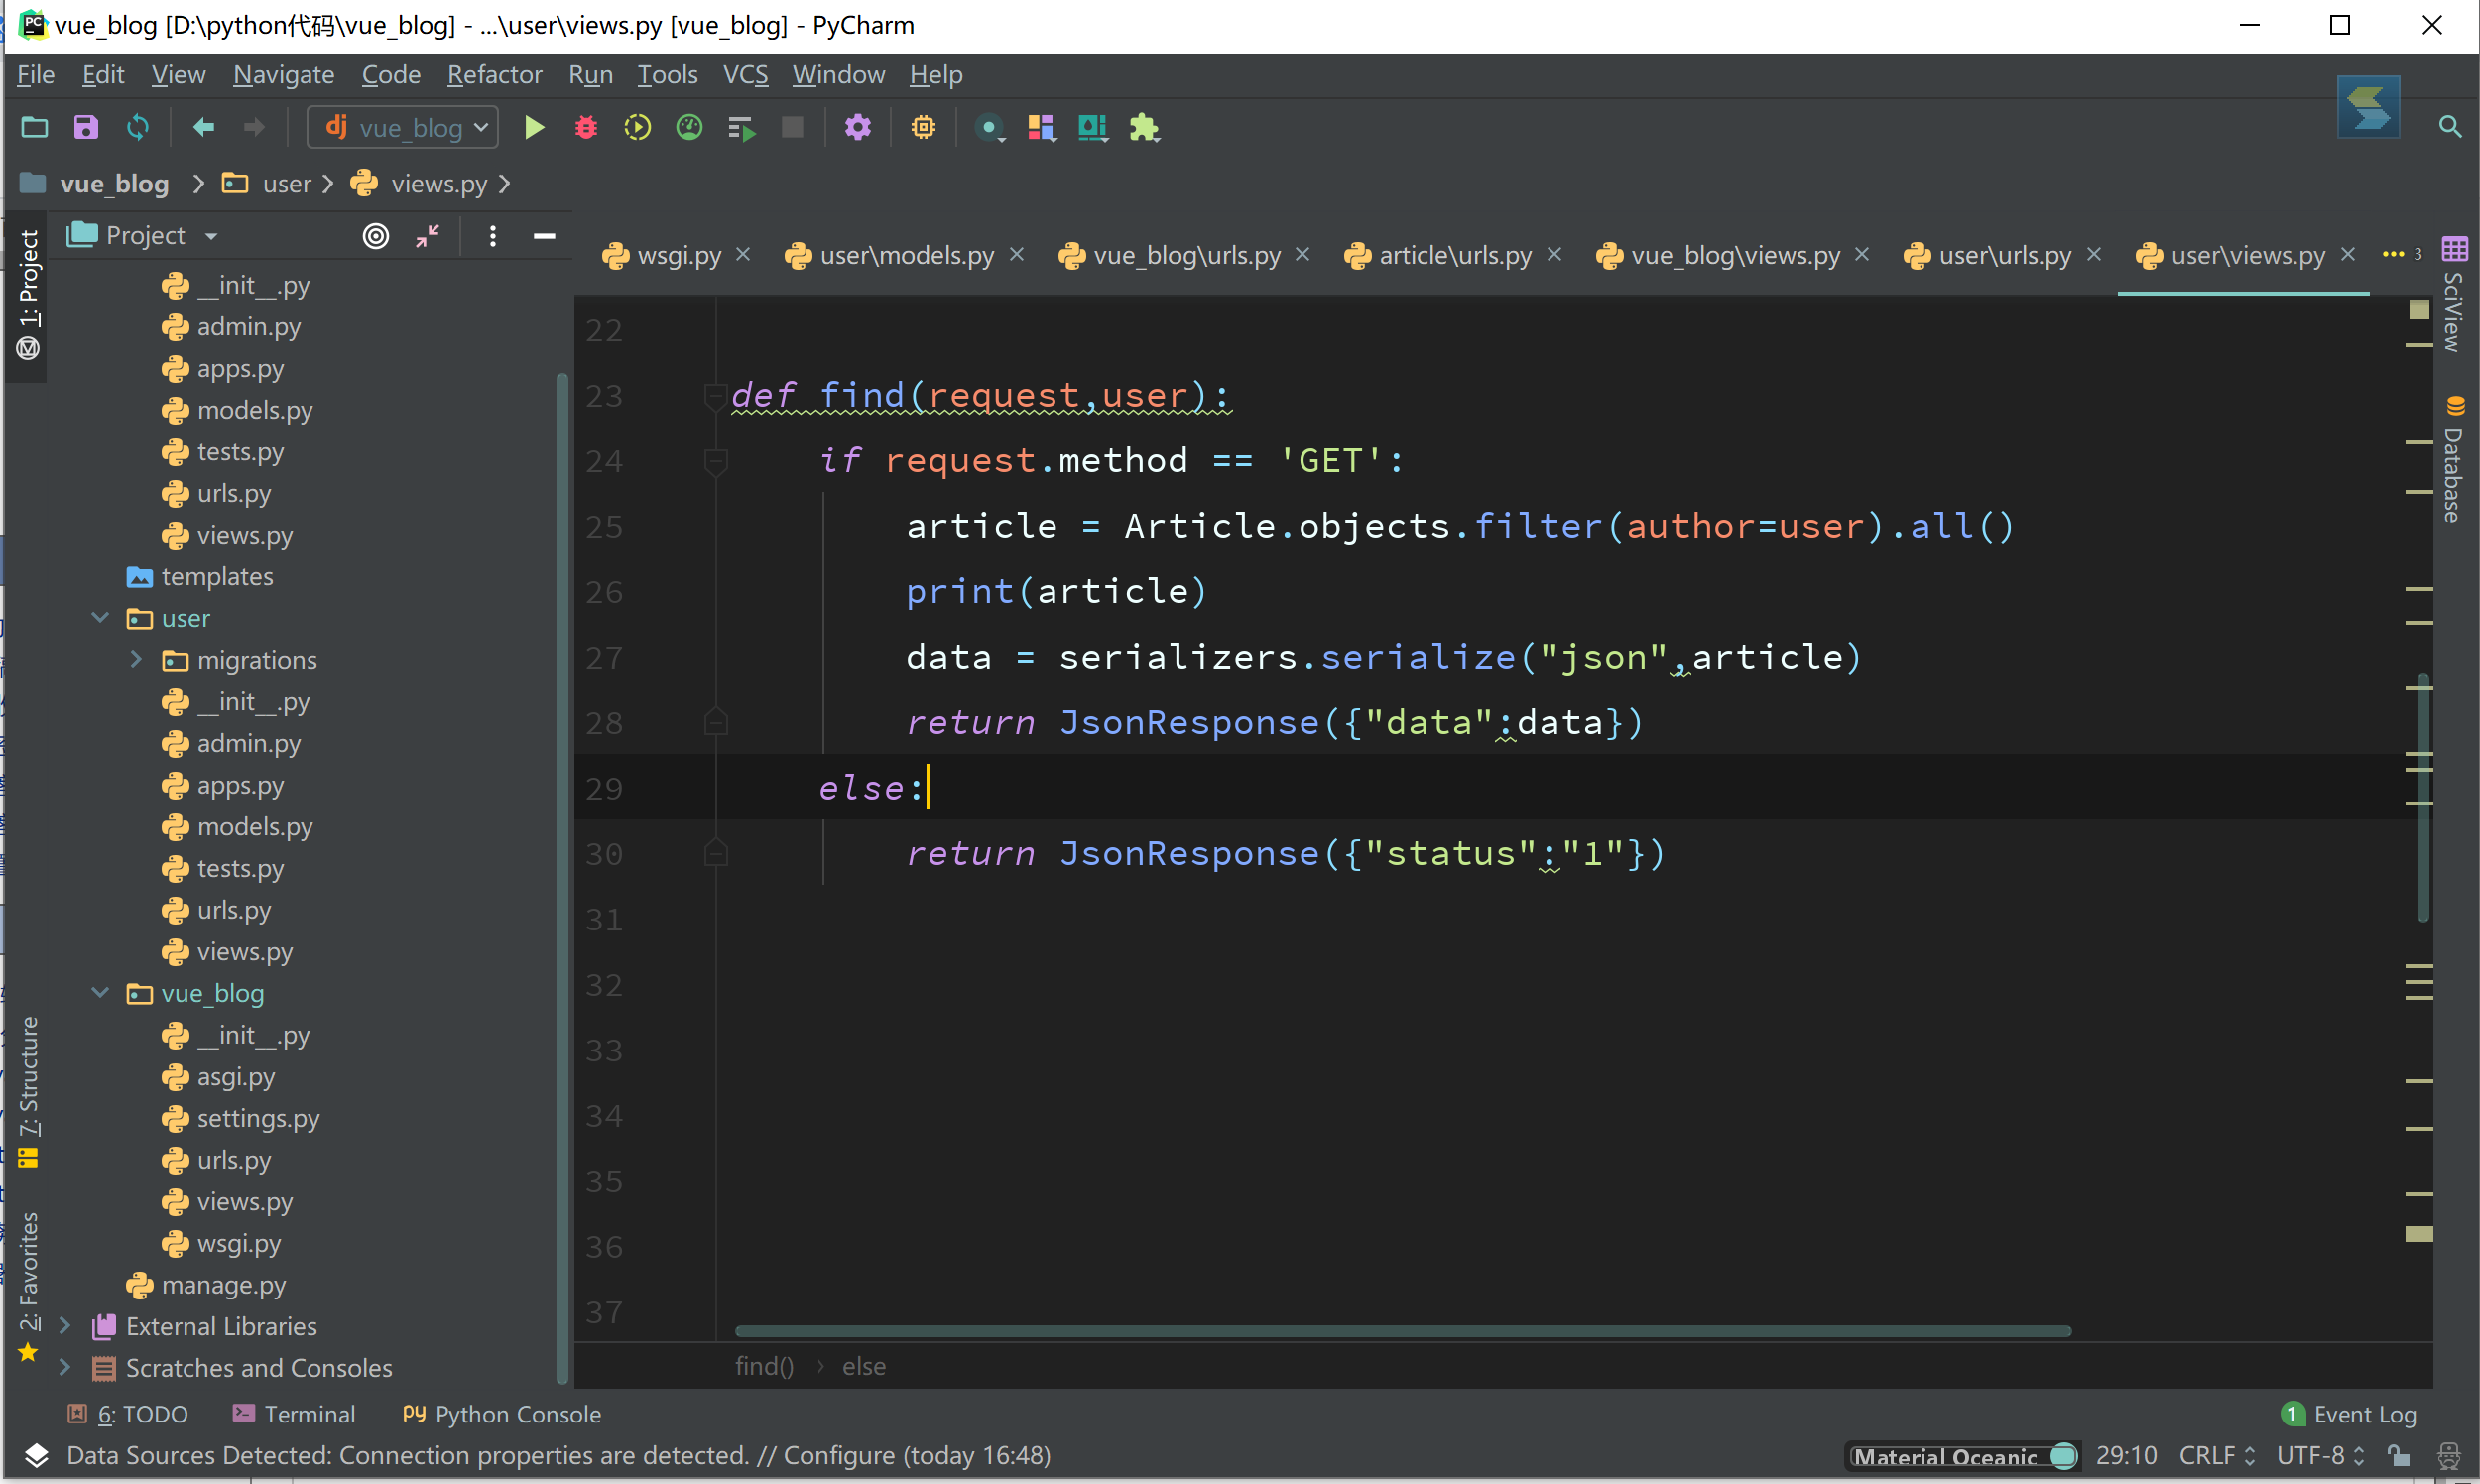Image resolution: width=2480 pixels, height=1484 pixels.
Task: Enable Always Select Opened File in Project panel
Action: point(376,236)
